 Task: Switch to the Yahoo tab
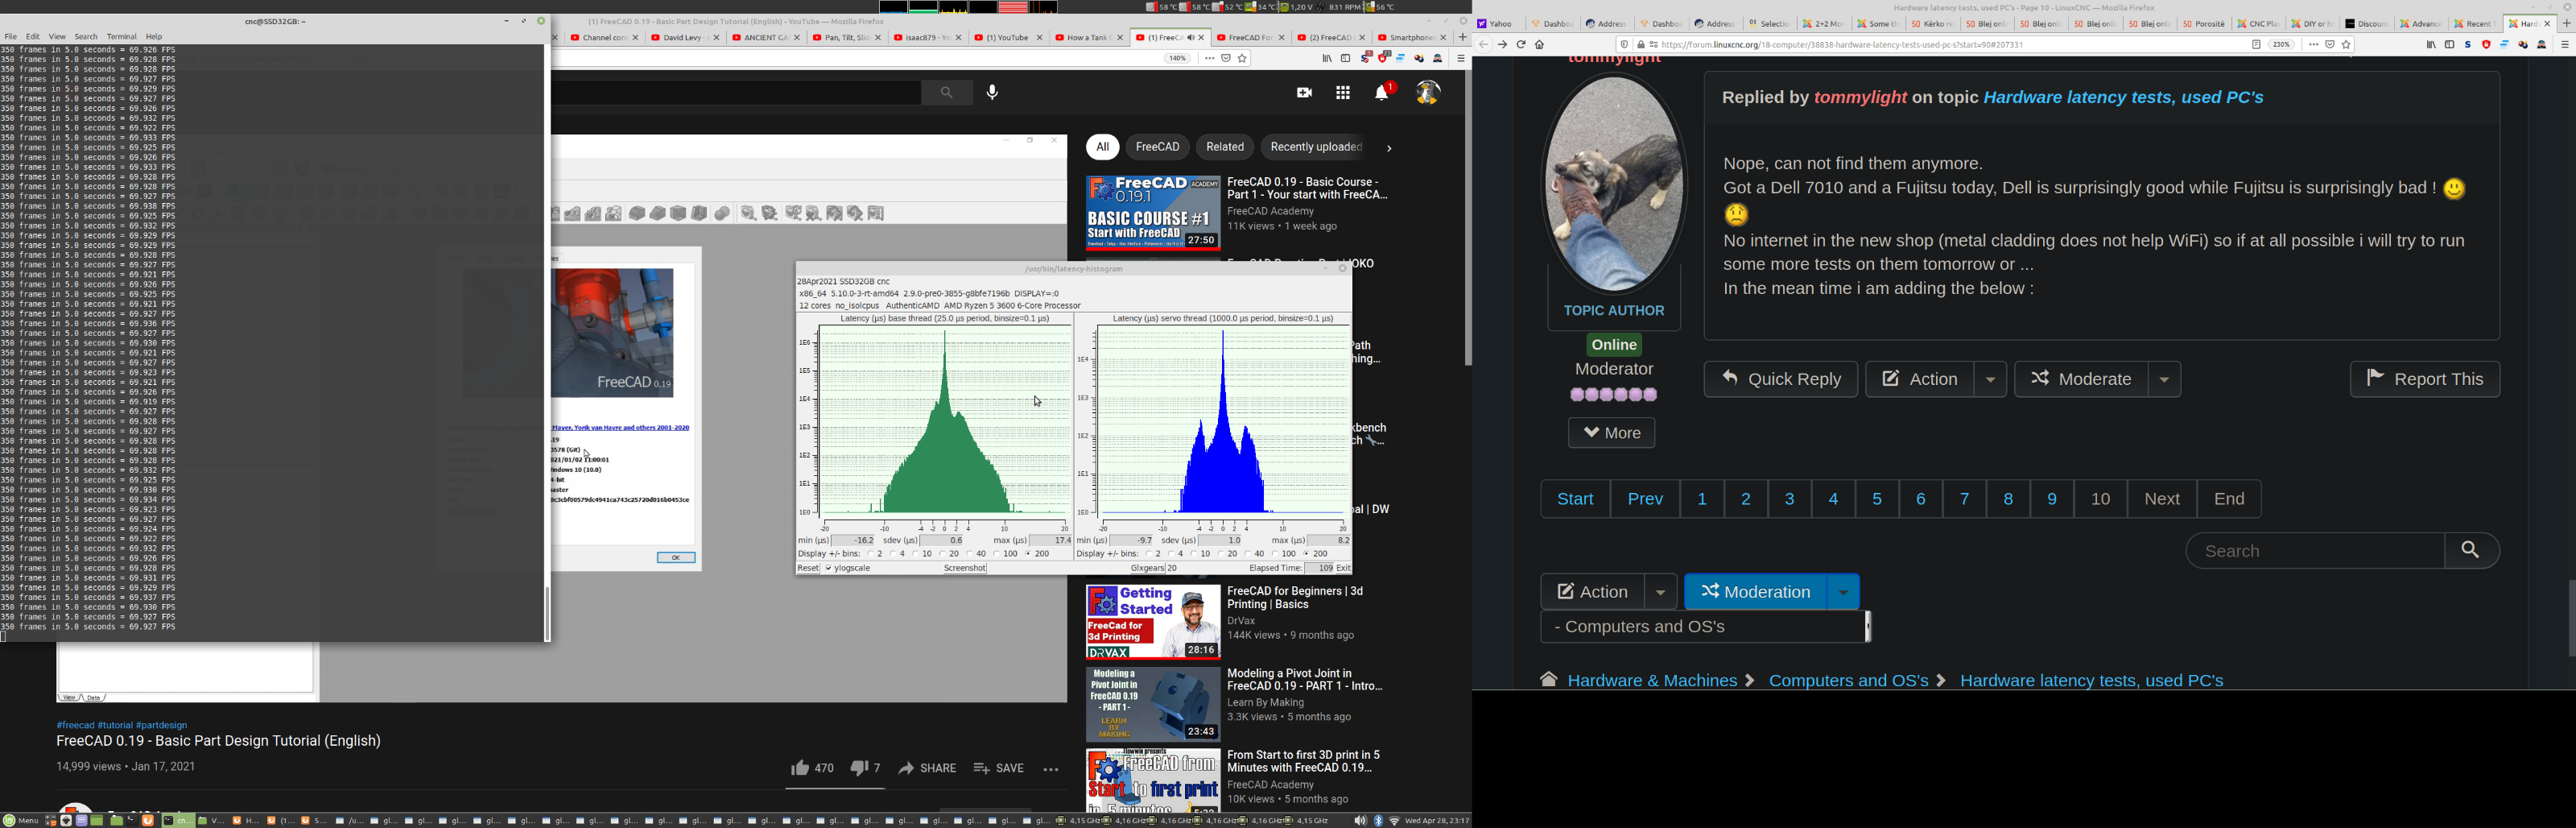[x=1497, y=24]
